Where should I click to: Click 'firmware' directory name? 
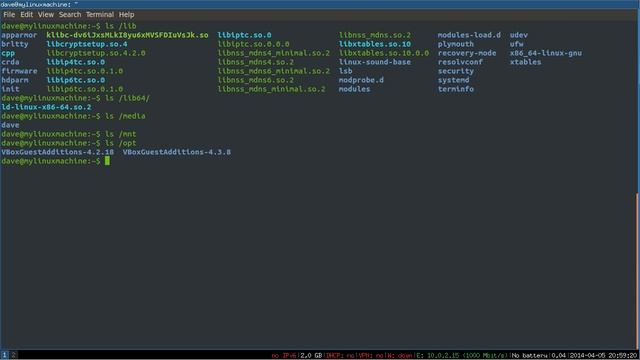pos(19,71)
